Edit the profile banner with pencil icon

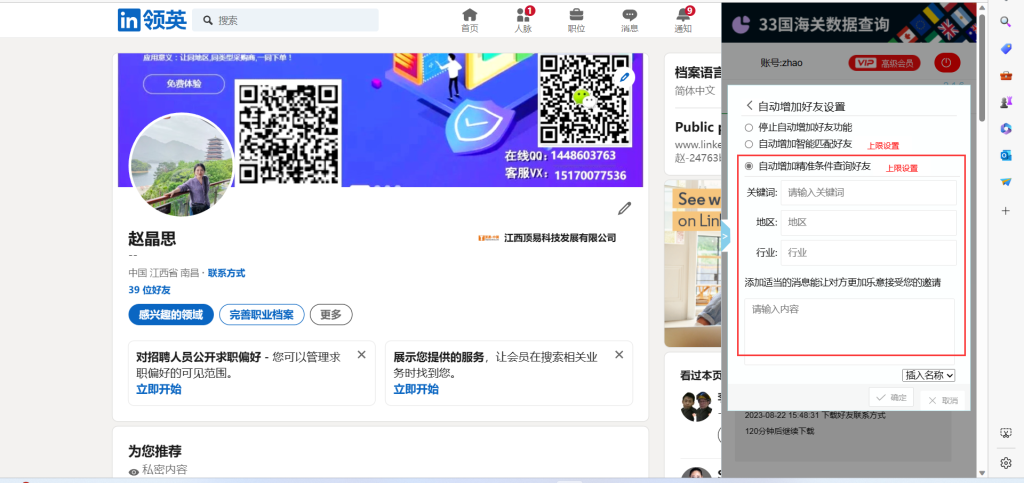[625, 77]
